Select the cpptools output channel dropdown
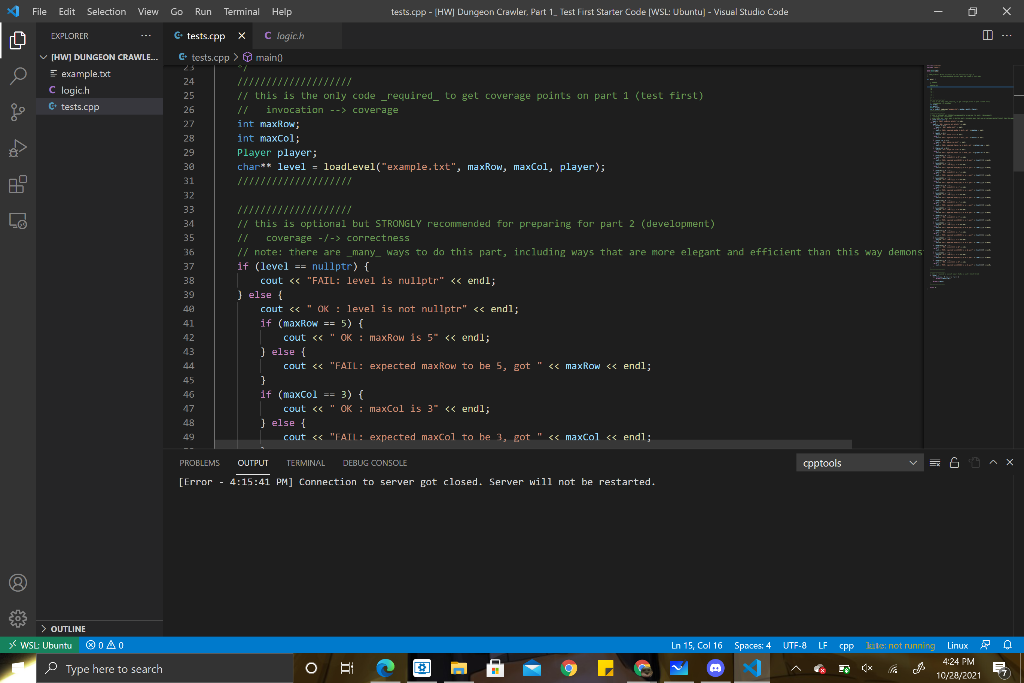 [x=859, y=463]
